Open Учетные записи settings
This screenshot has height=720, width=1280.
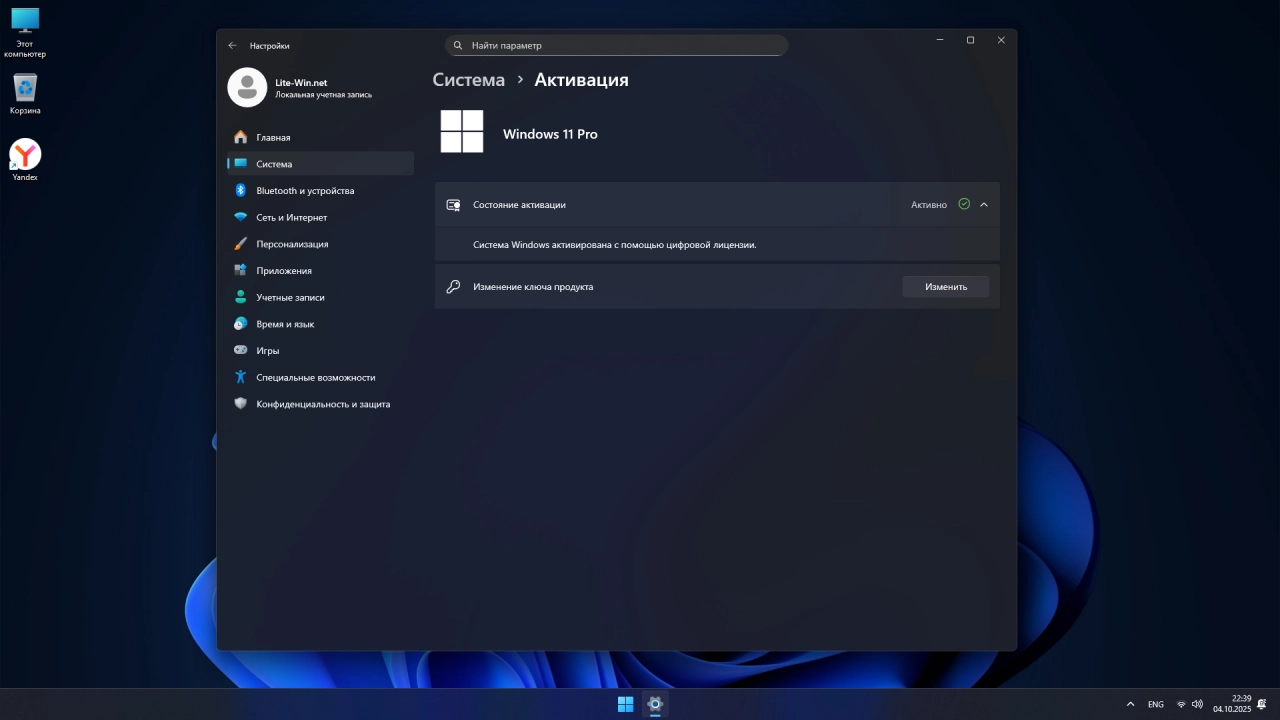tap(320, 297)
